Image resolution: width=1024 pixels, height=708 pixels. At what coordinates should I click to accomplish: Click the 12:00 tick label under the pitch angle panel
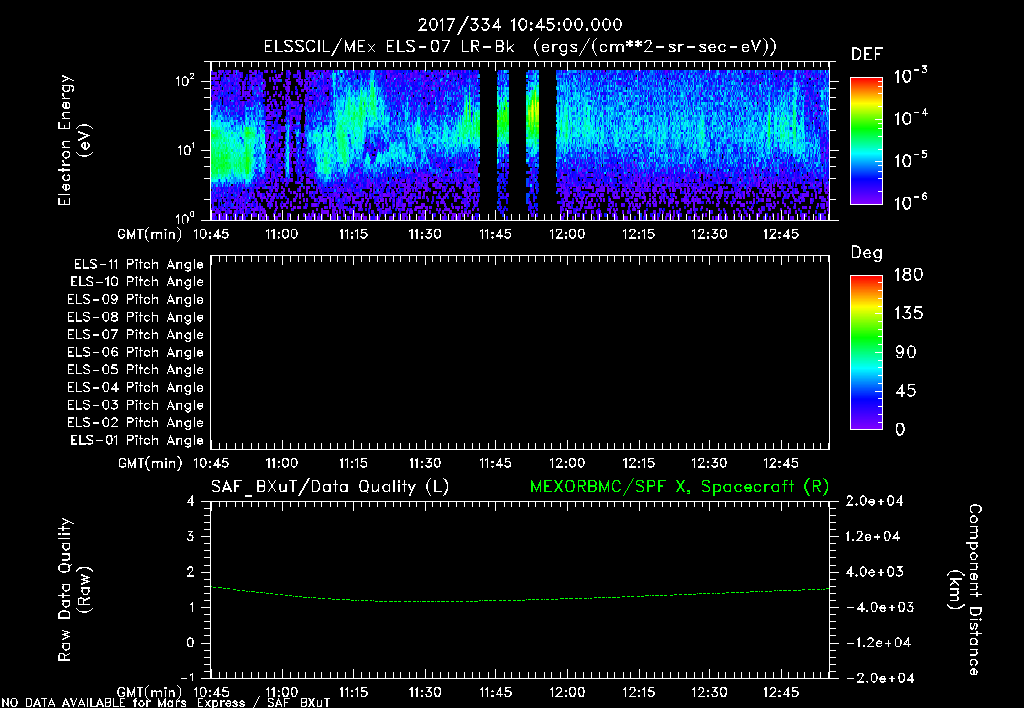567,463
